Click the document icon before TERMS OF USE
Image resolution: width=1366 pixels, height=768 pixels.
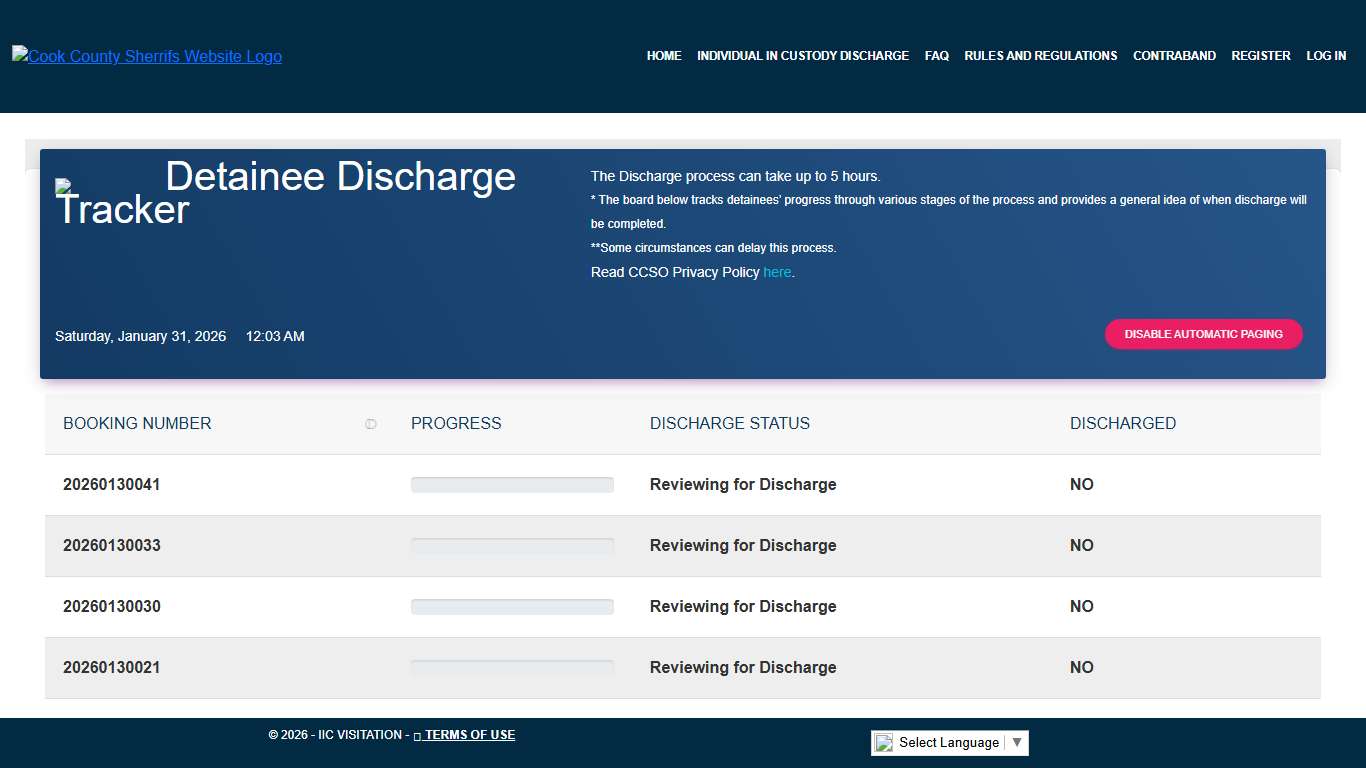tap(416, 735)
